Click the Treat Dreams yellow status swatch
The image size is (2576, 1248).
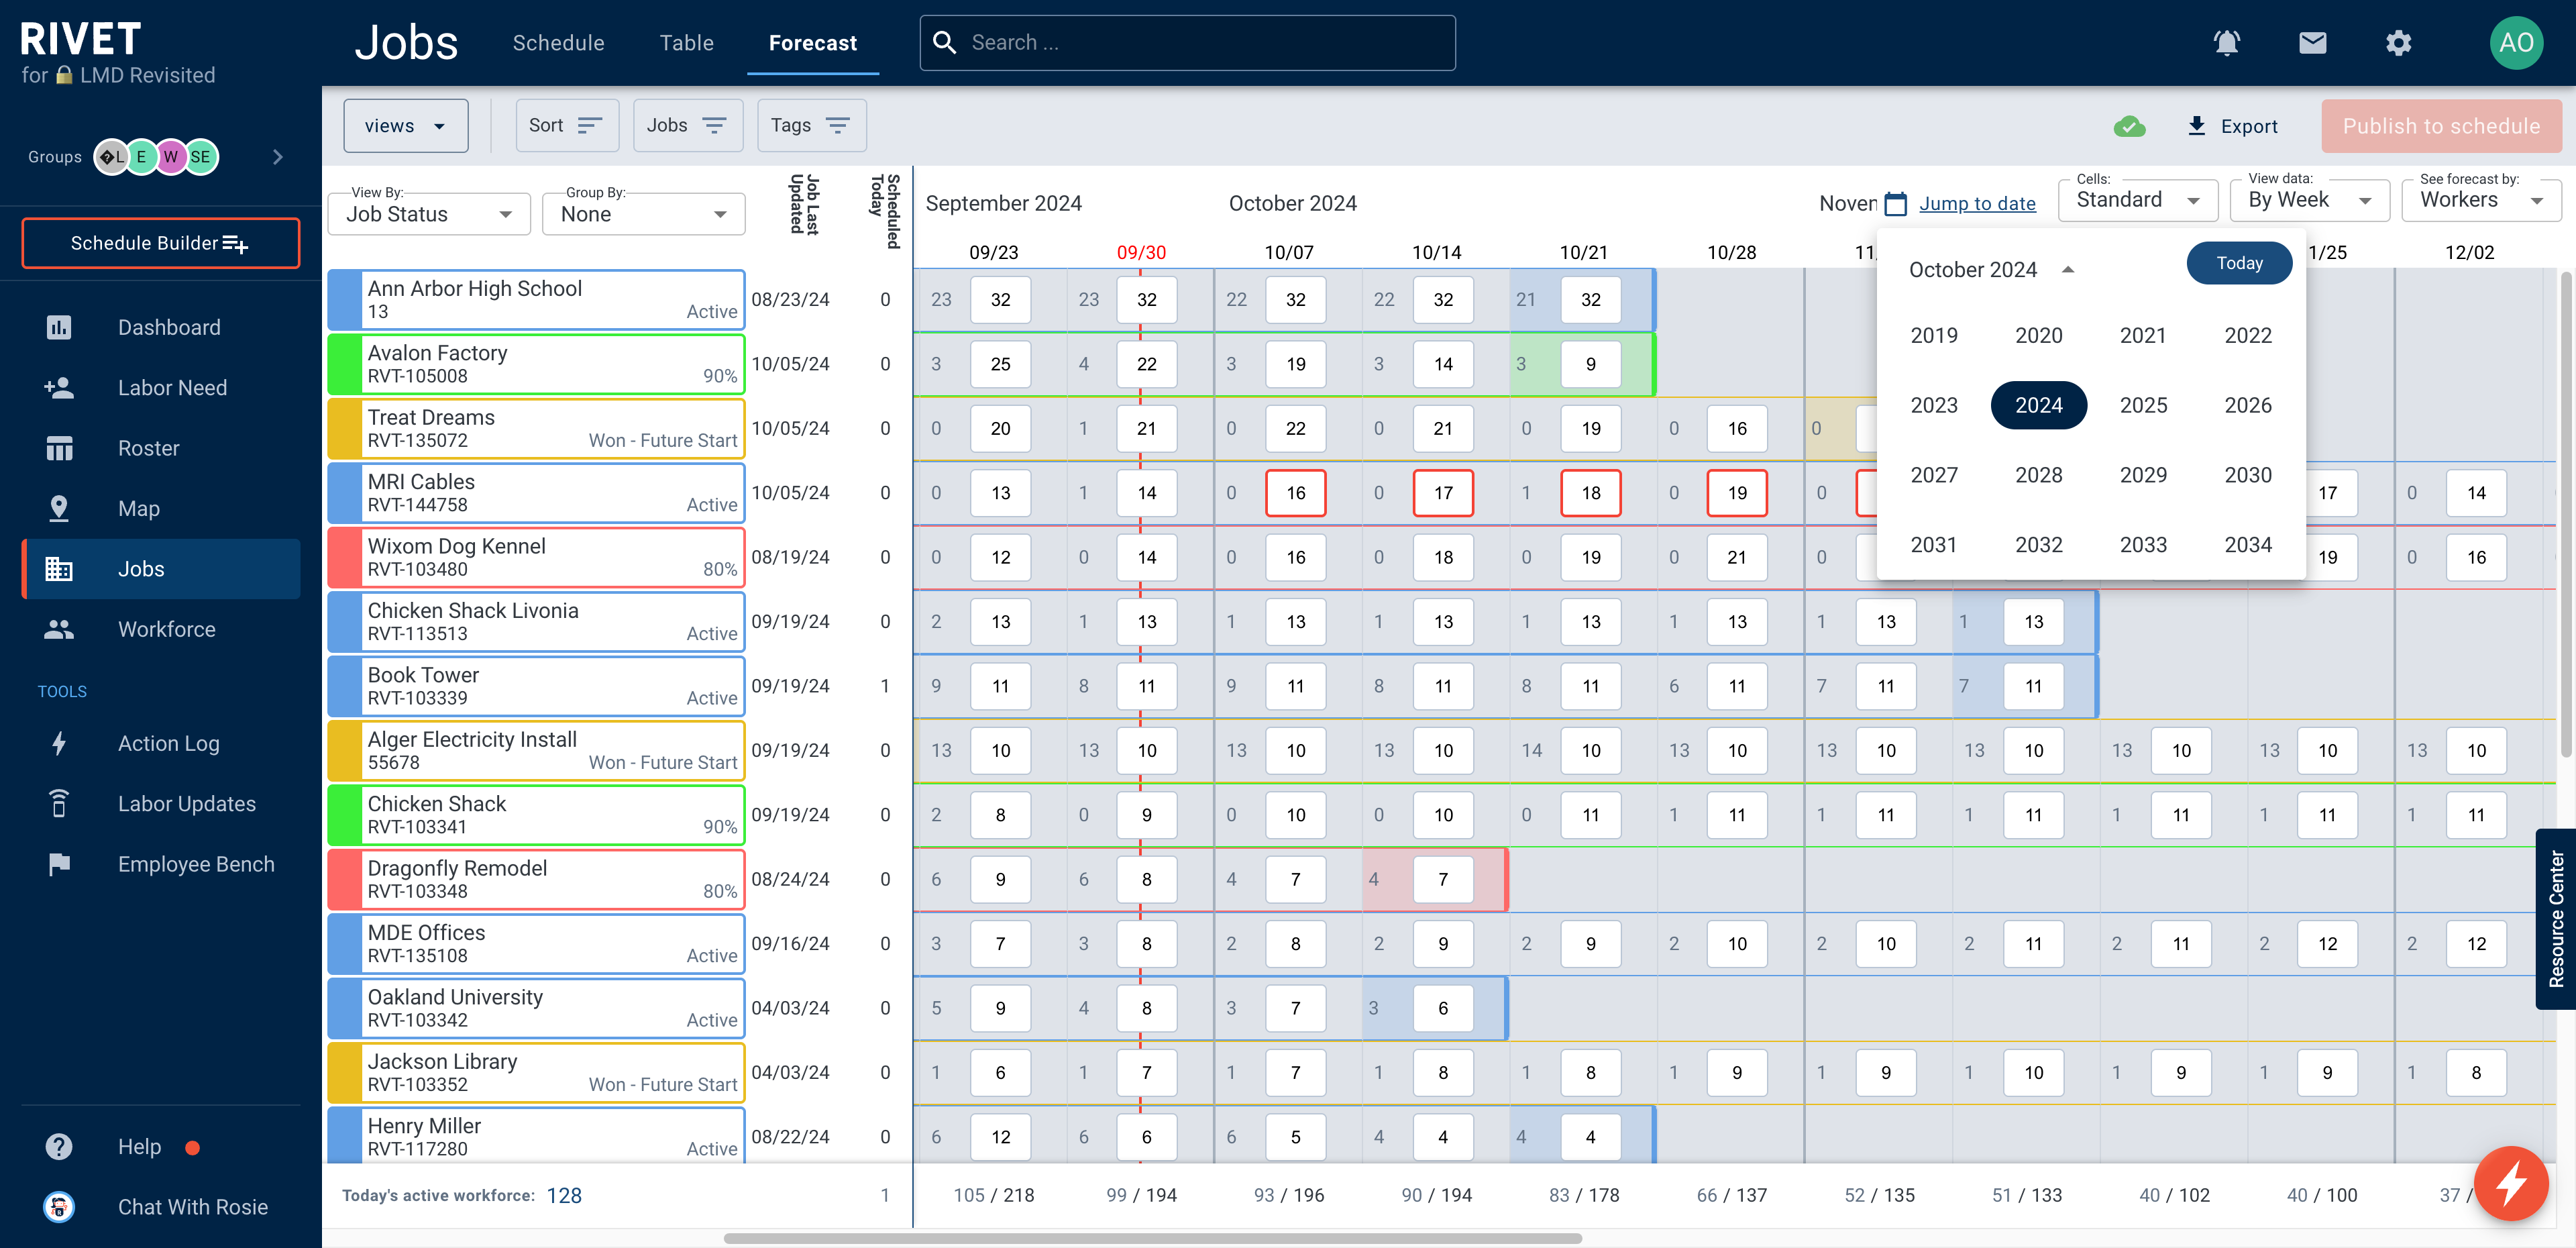346,429
